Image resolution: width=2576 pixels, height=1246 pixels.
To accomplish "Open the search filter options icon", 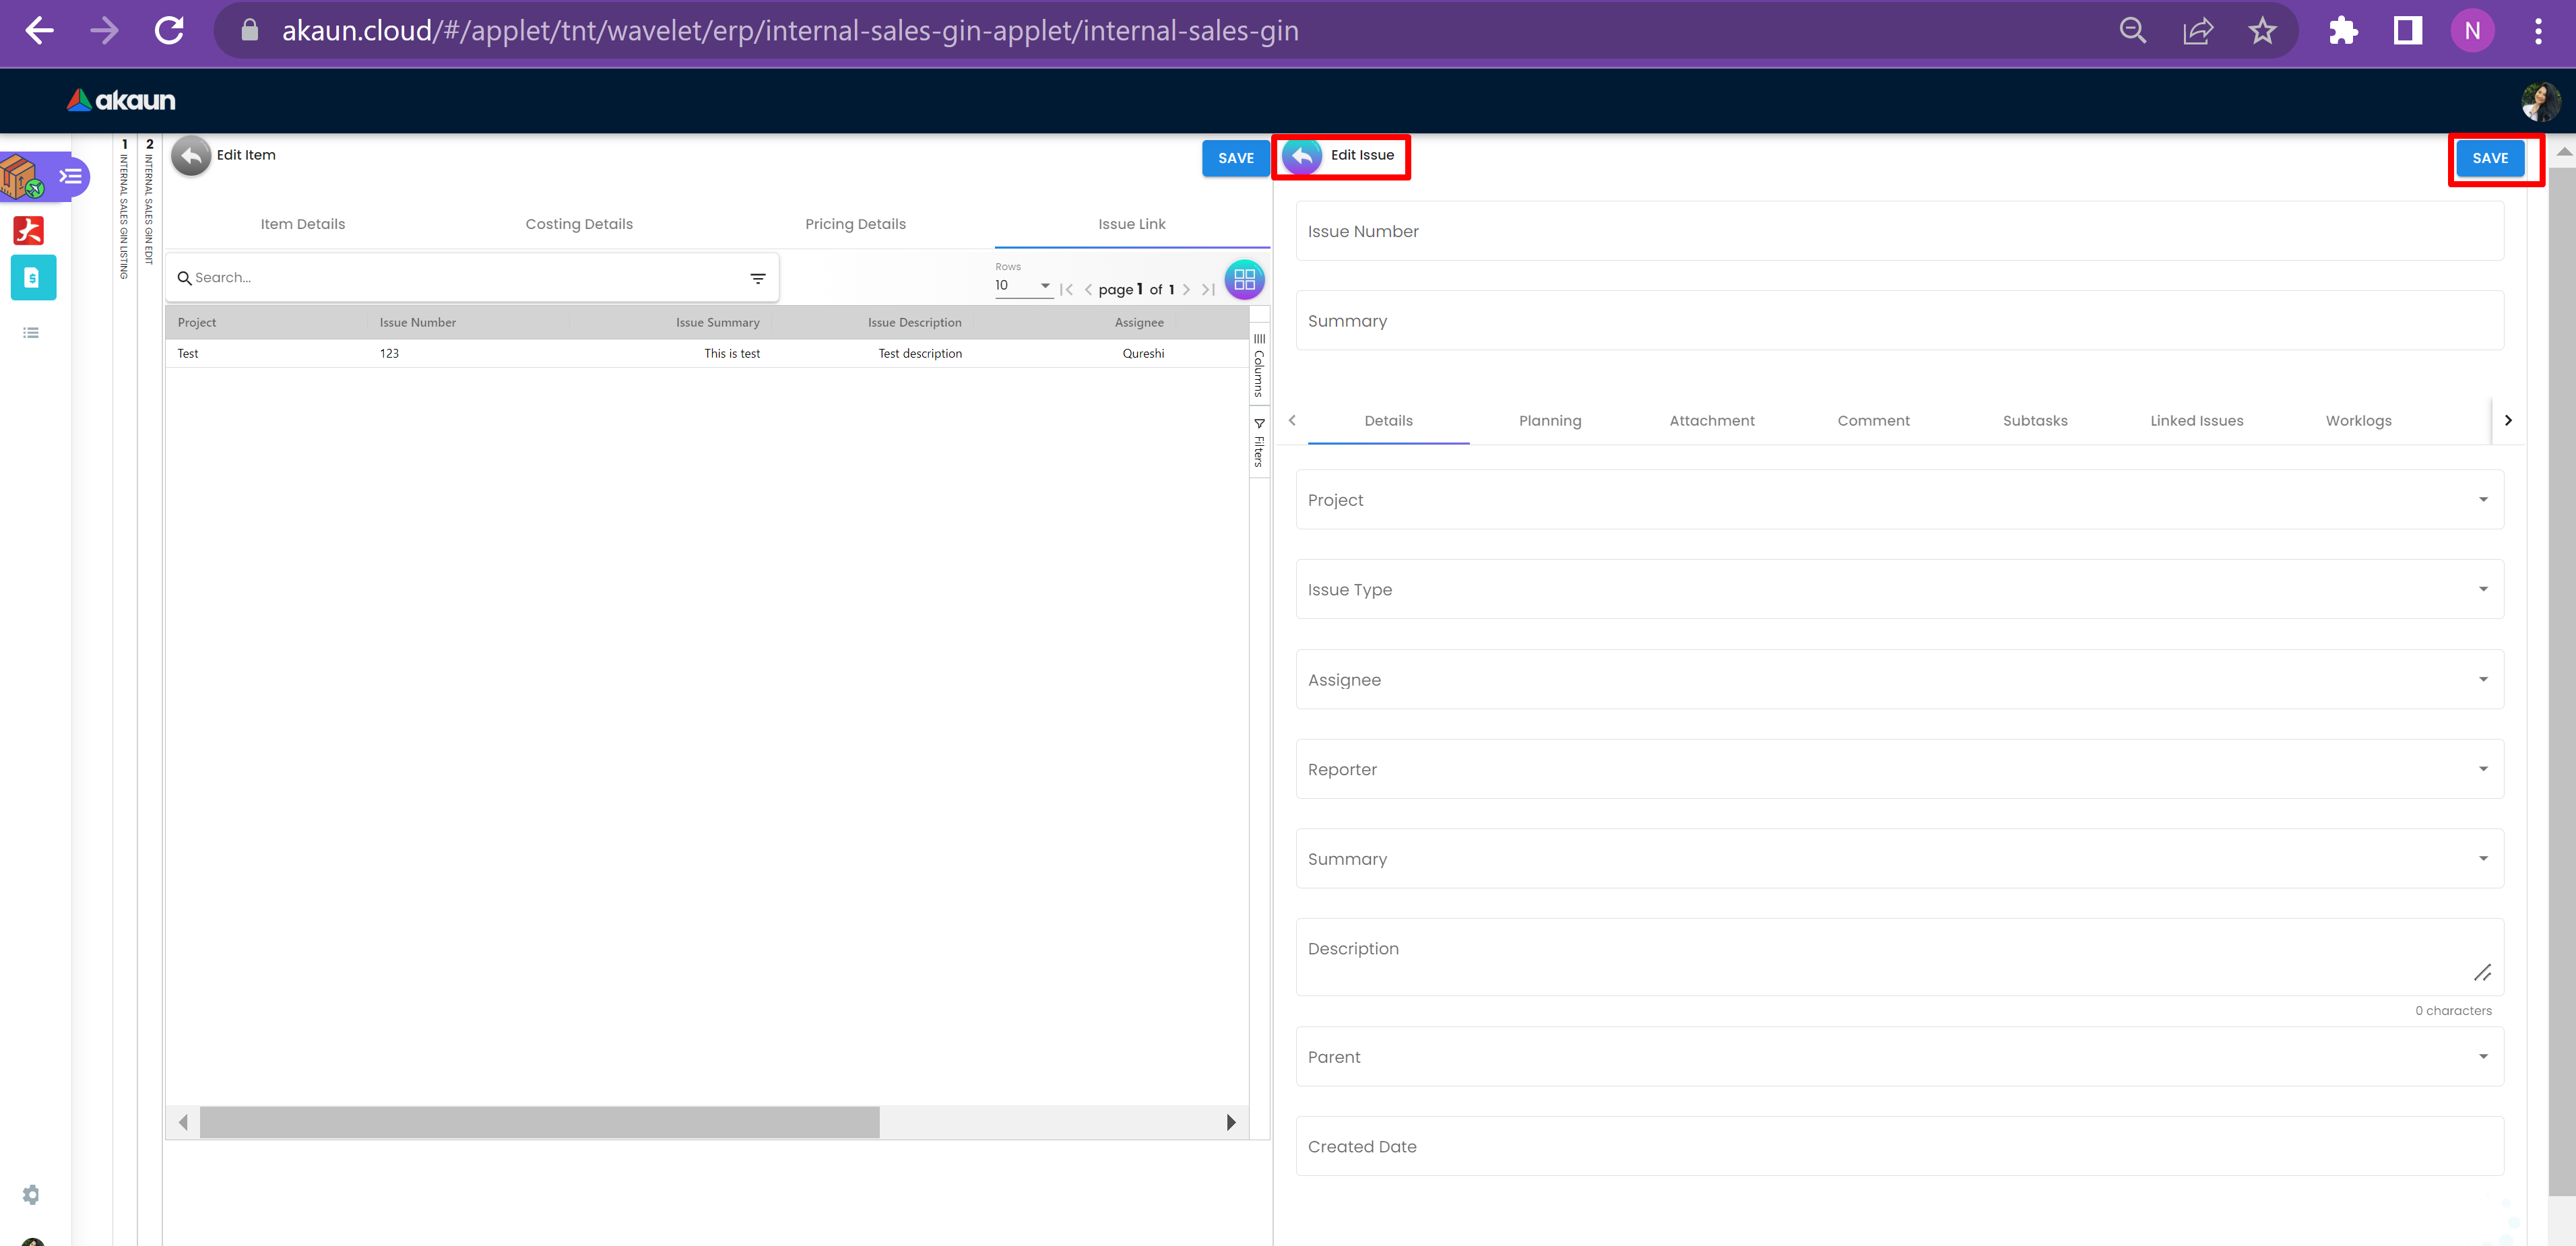I will (x=757, y=279).
